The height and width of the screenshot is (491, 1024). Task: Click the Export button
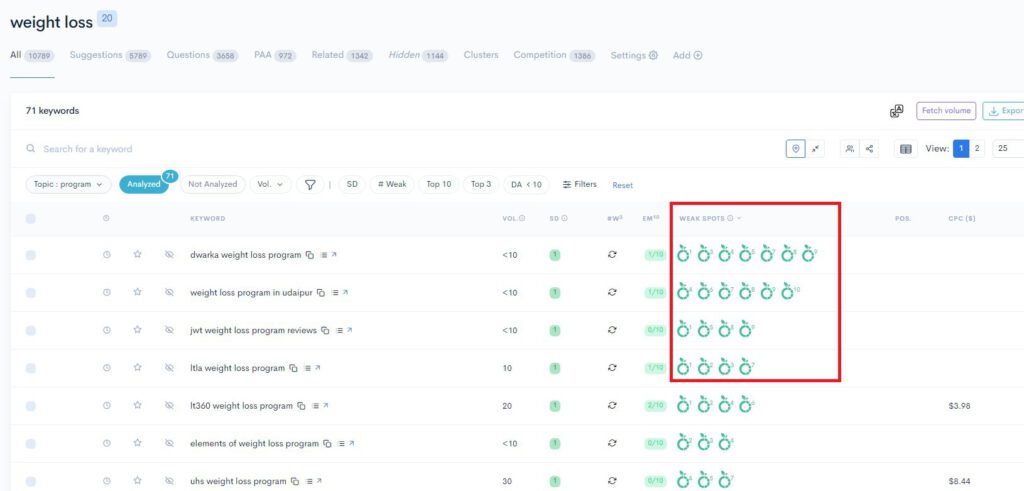coord(1004,111)
